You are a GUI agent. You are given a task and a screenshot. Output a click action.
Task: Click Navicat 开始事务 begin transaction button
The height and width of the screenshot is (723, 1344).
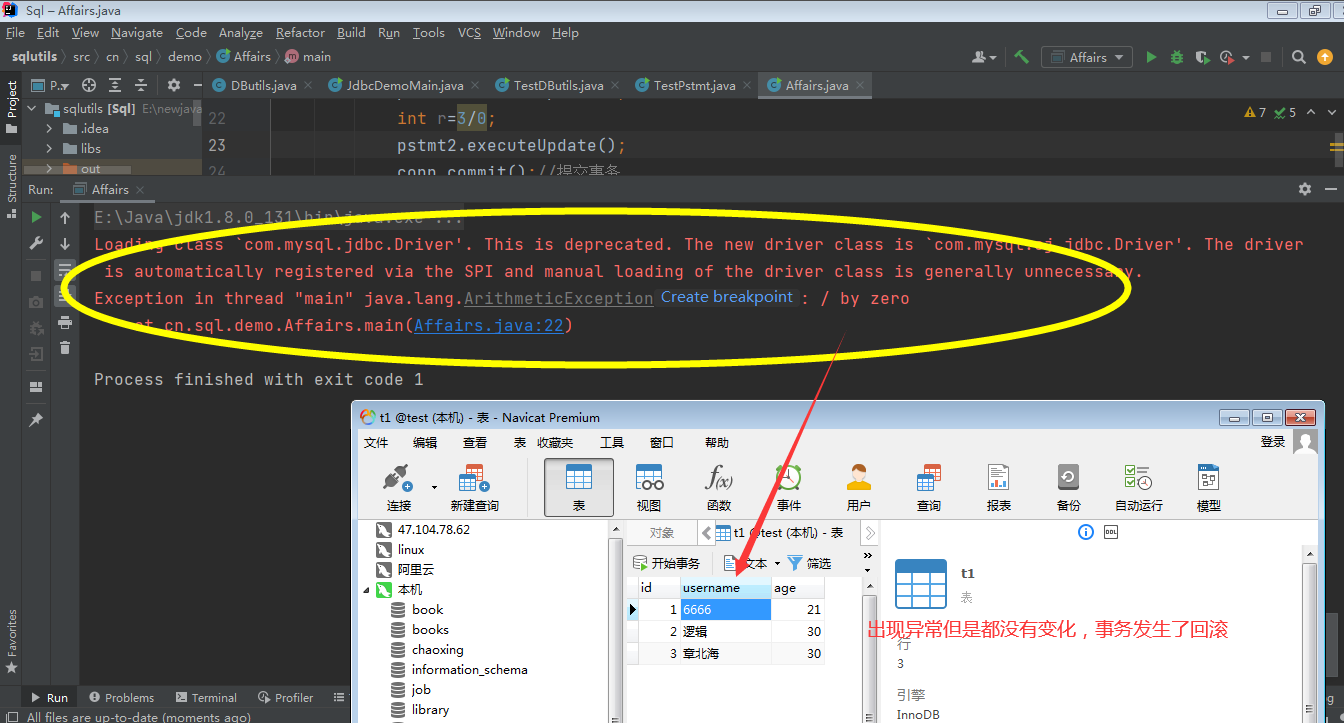pos(666,563)
